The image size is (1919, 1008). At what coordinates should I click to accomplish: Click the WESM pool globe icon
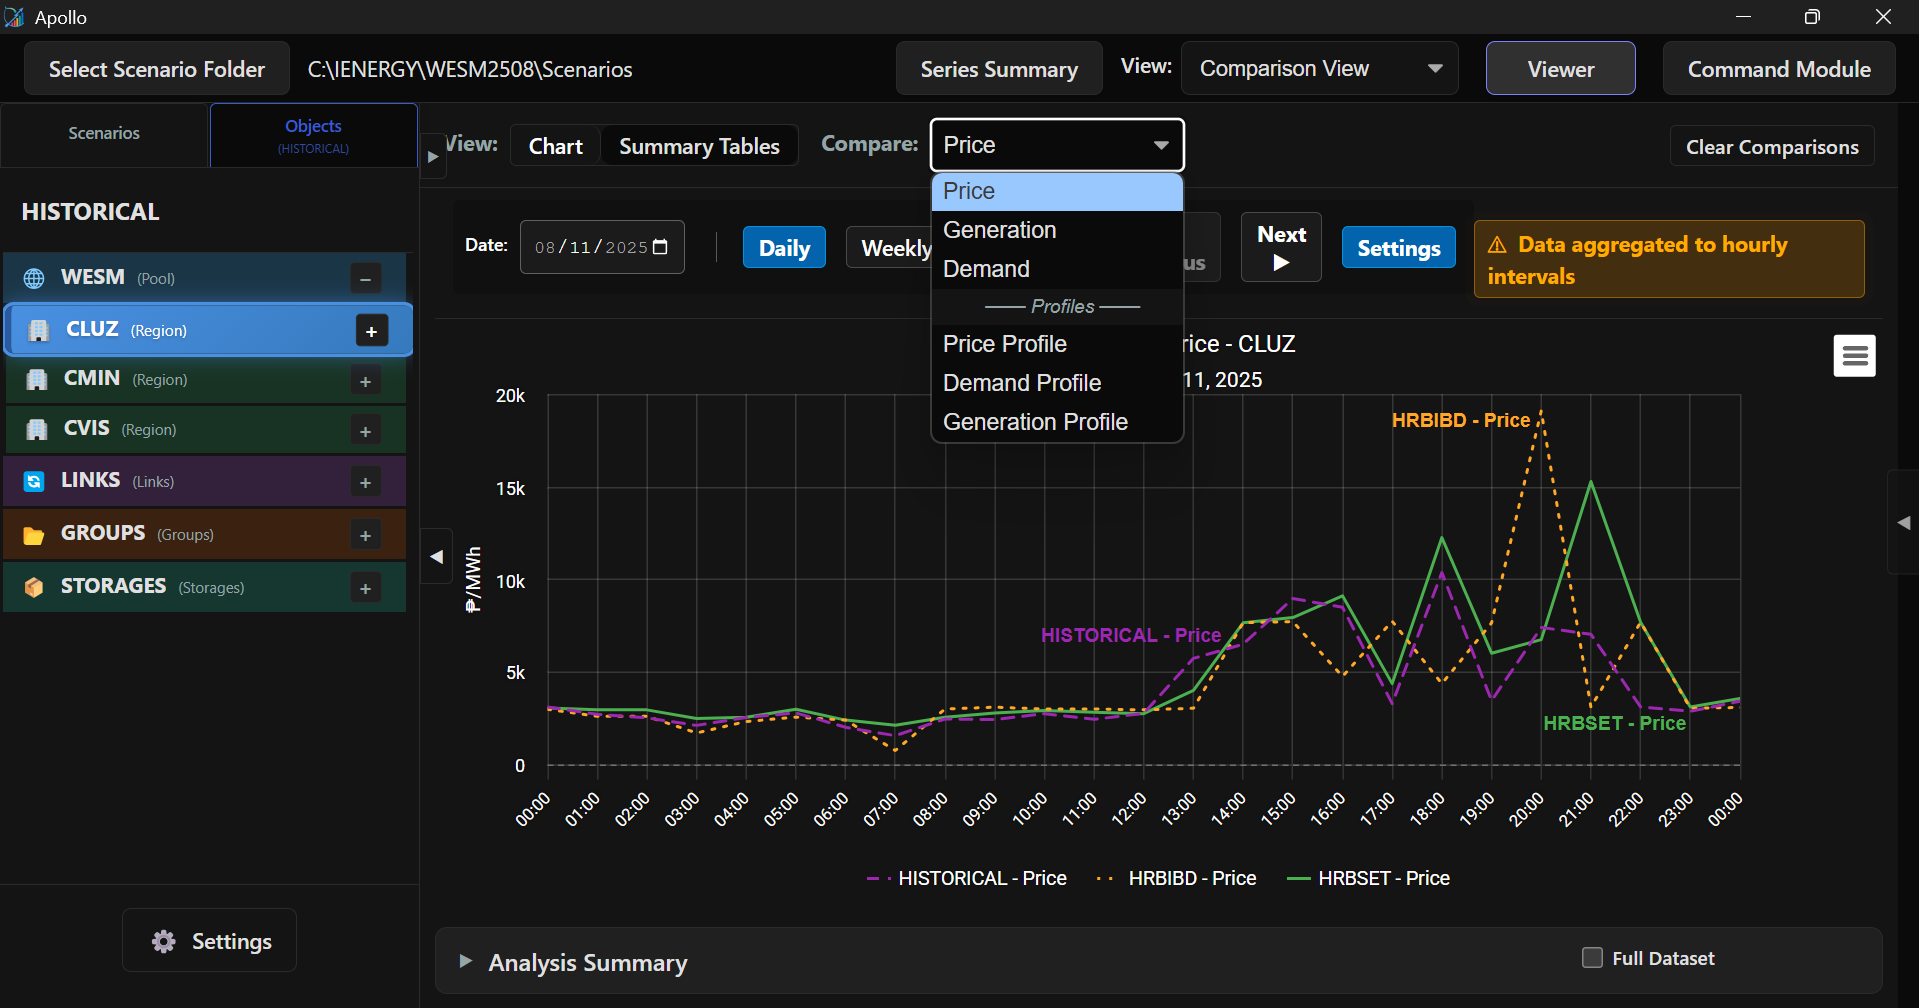coord(34,278)
